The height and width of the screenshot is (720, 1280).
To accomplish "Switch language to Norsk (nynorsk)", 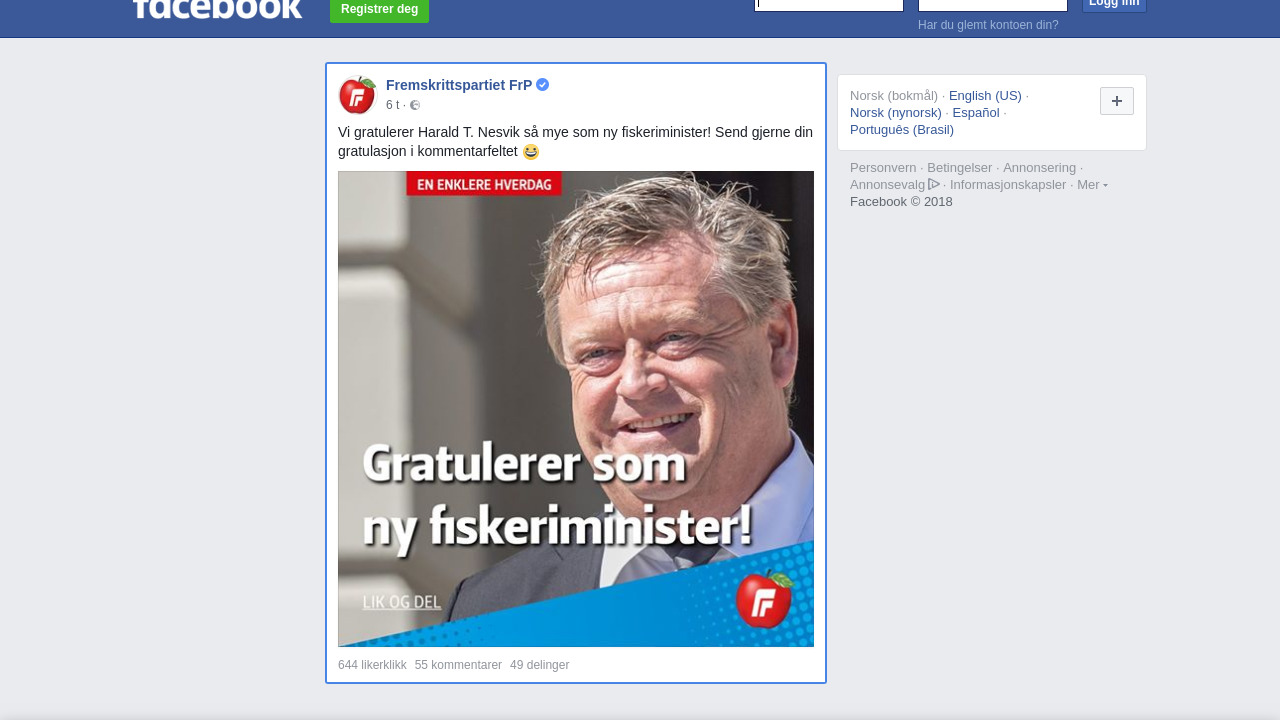I will (x=896, y=113).
